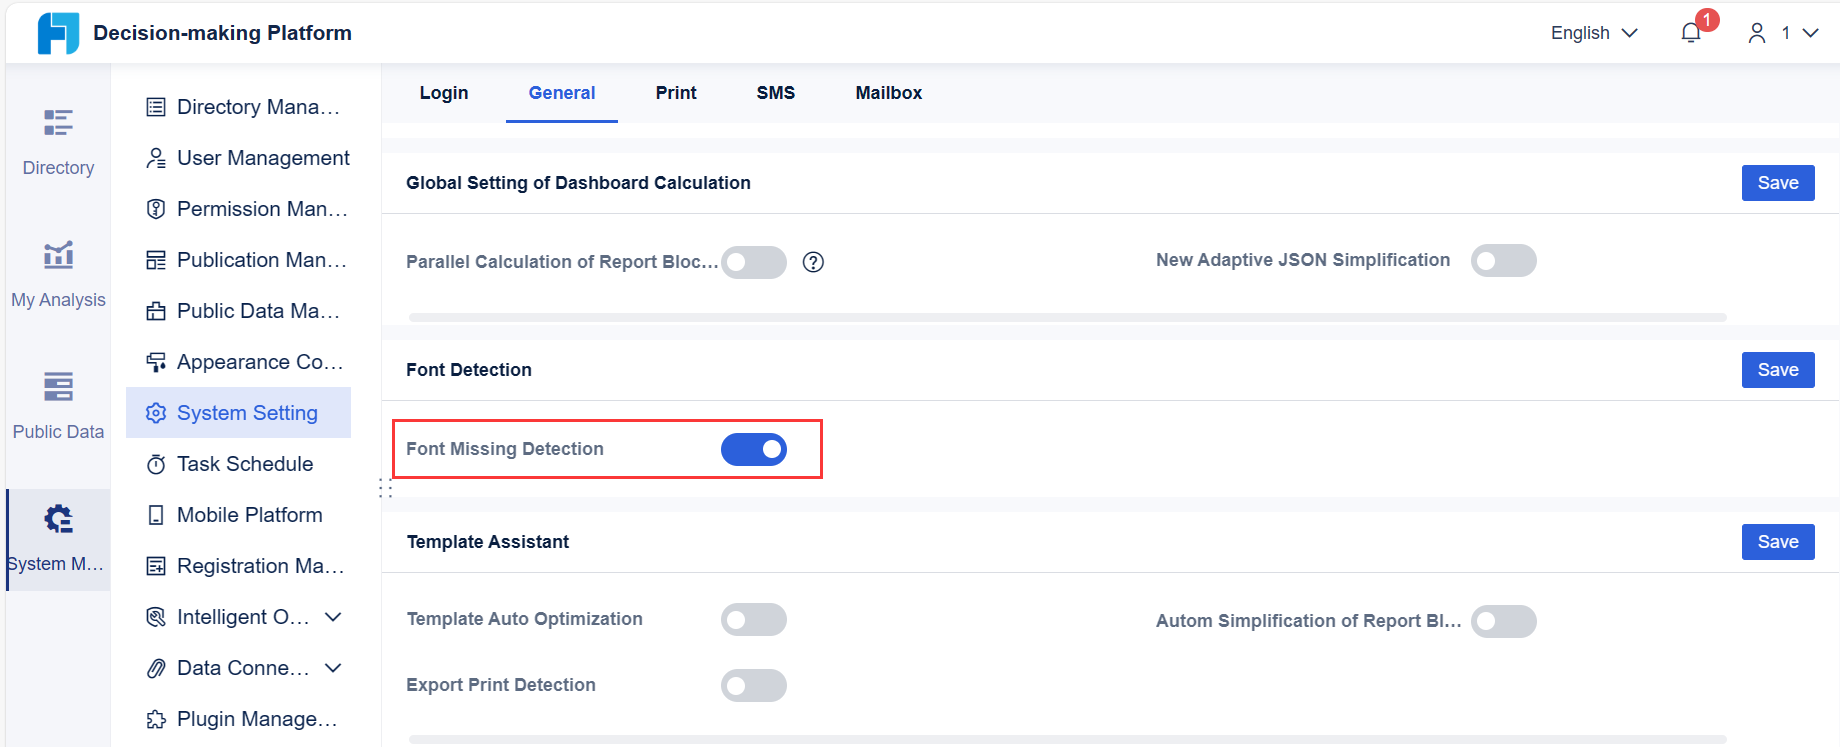Click the Publication Management icon
Viewport: 1840px width, 747px height.
point(156,259)
